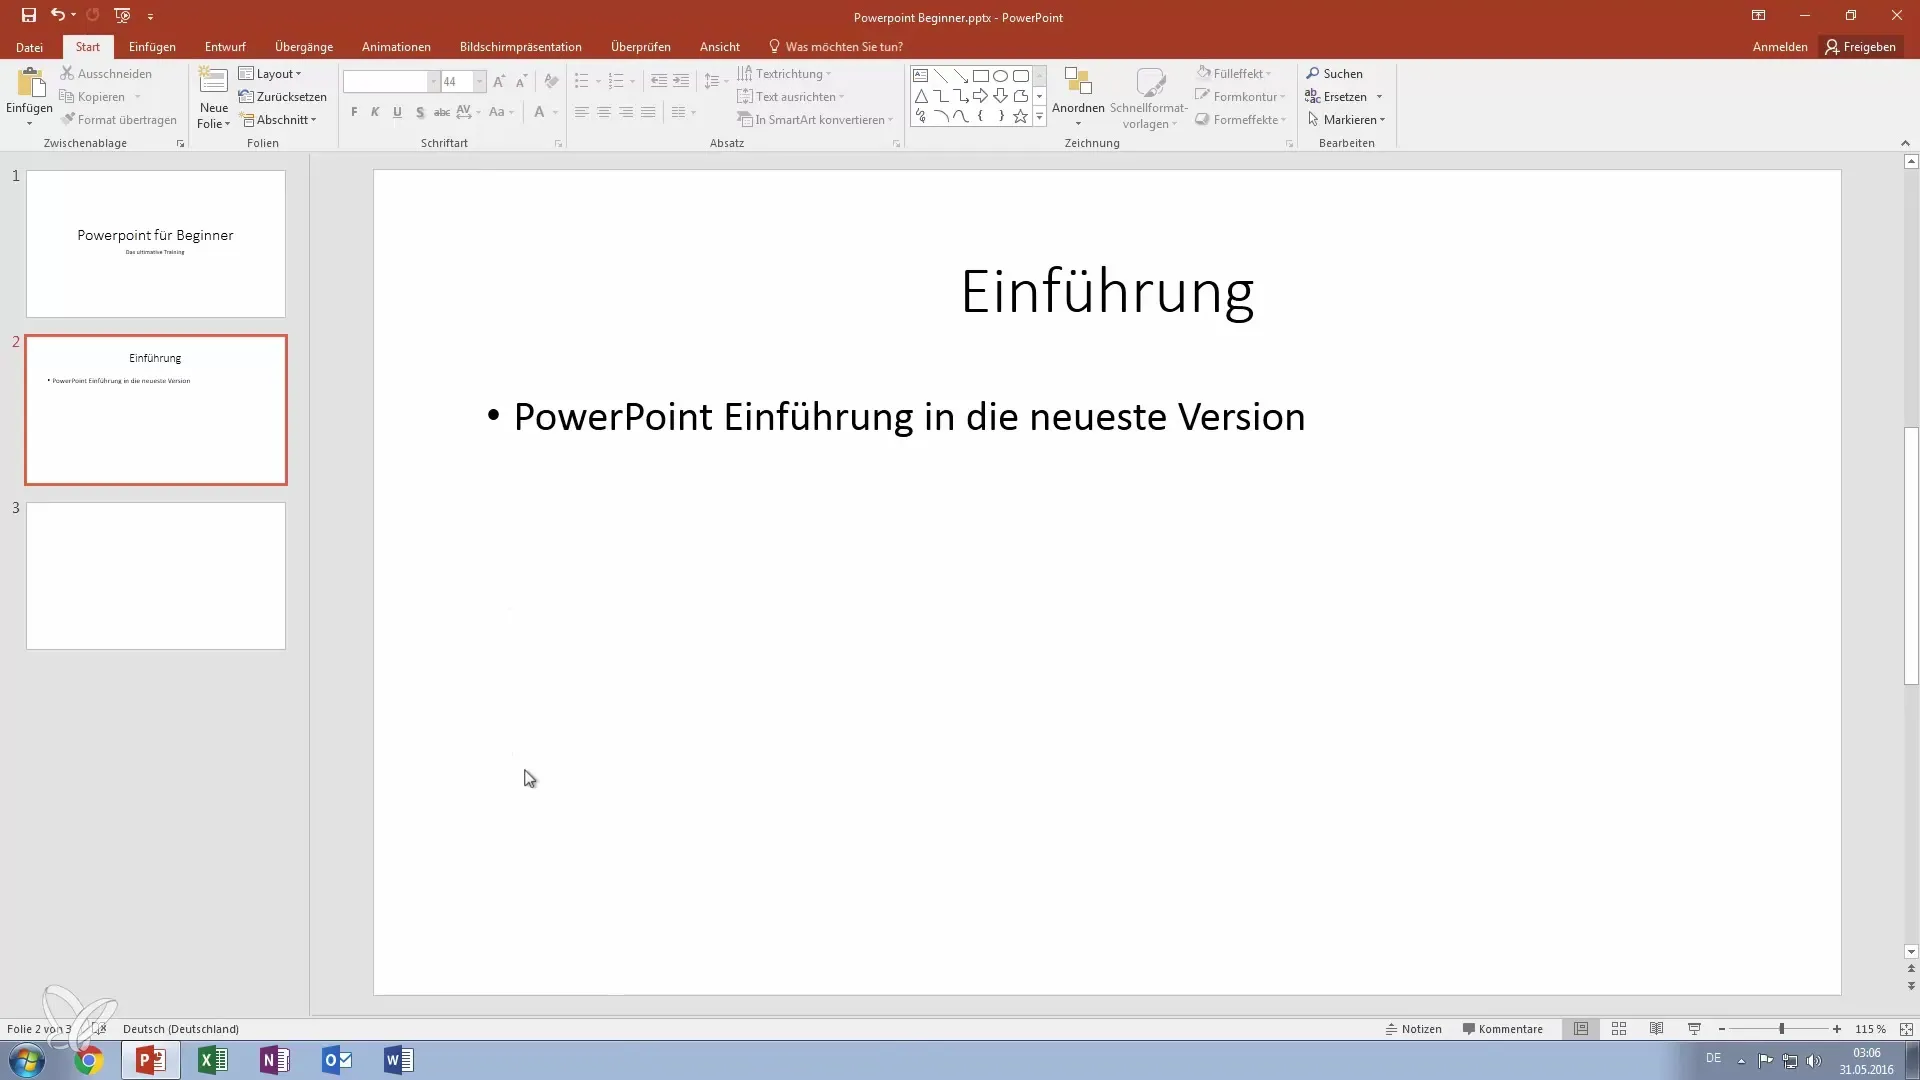Expand Text ausrichten options

tap(790, 97)
